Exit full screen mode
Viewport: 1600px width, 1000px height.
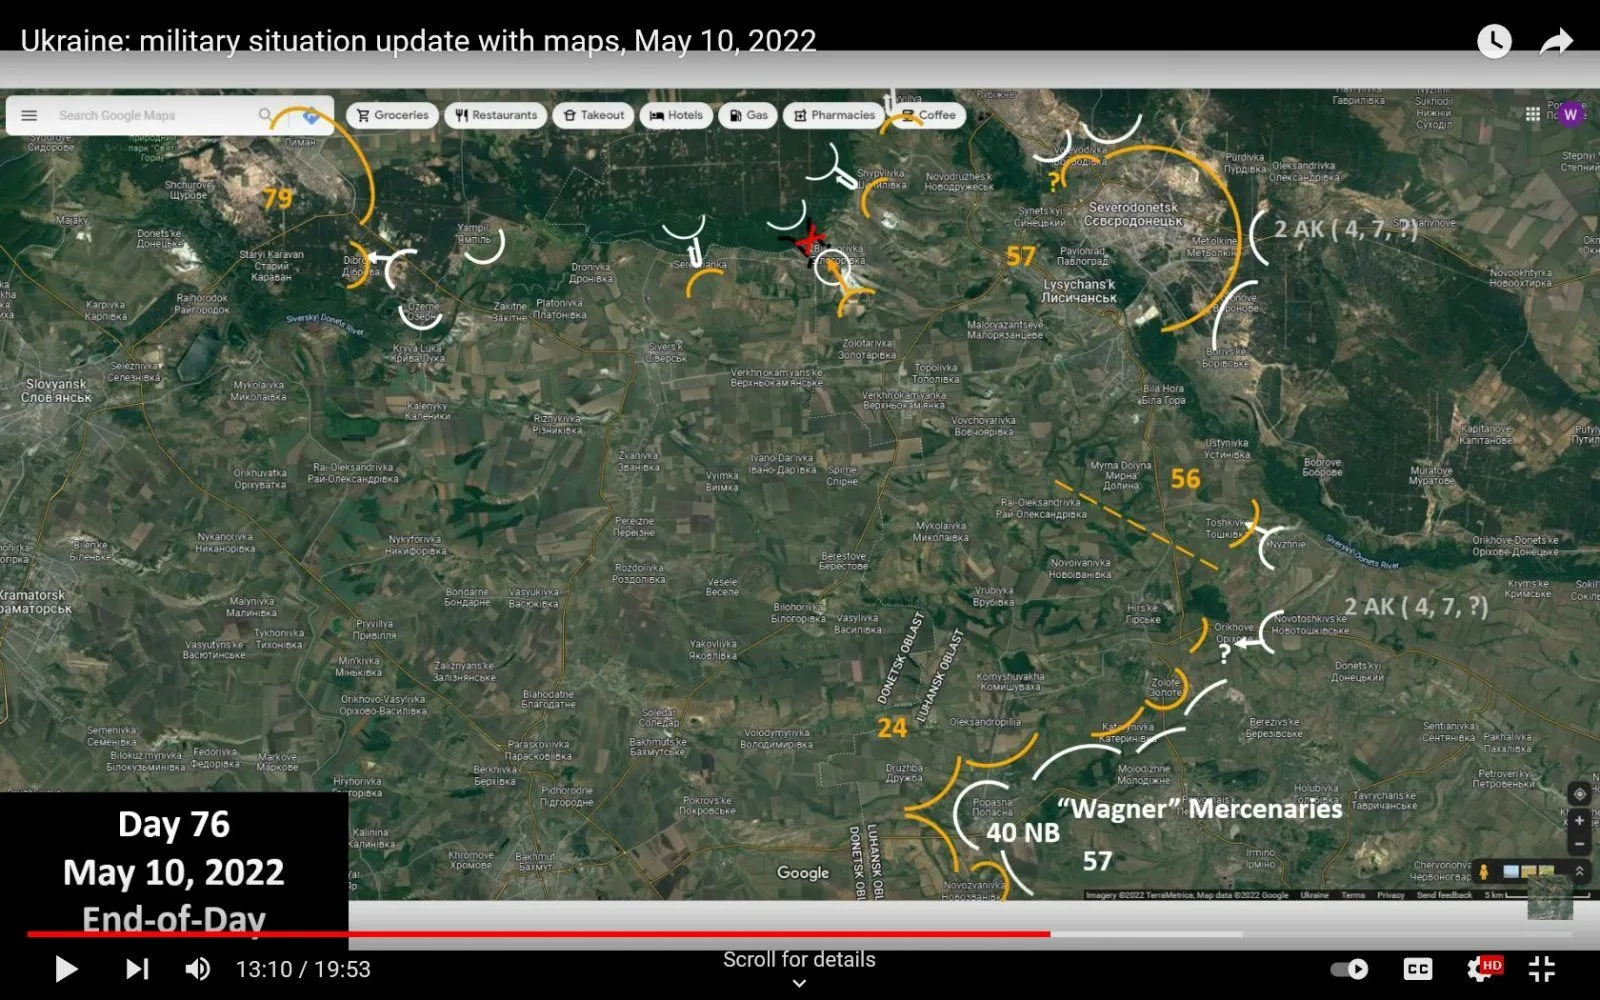1542,969
